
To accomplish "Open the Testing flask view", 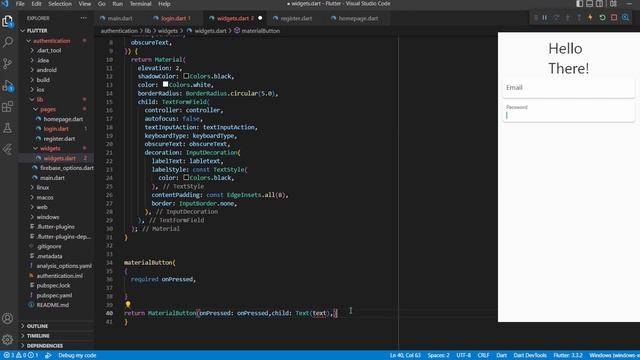I will [8, 128].
